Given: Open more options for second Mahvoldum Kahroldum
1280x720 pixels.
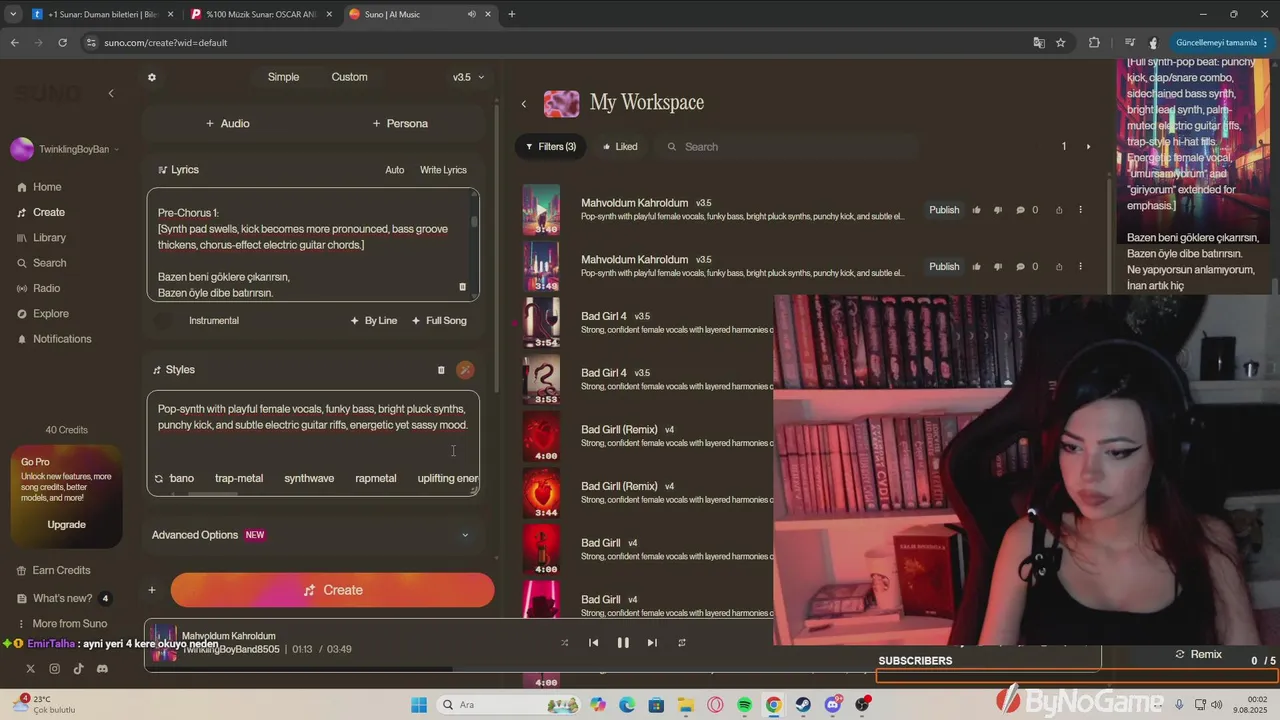Looking at the screenshot, I should tap(1081, 267).
